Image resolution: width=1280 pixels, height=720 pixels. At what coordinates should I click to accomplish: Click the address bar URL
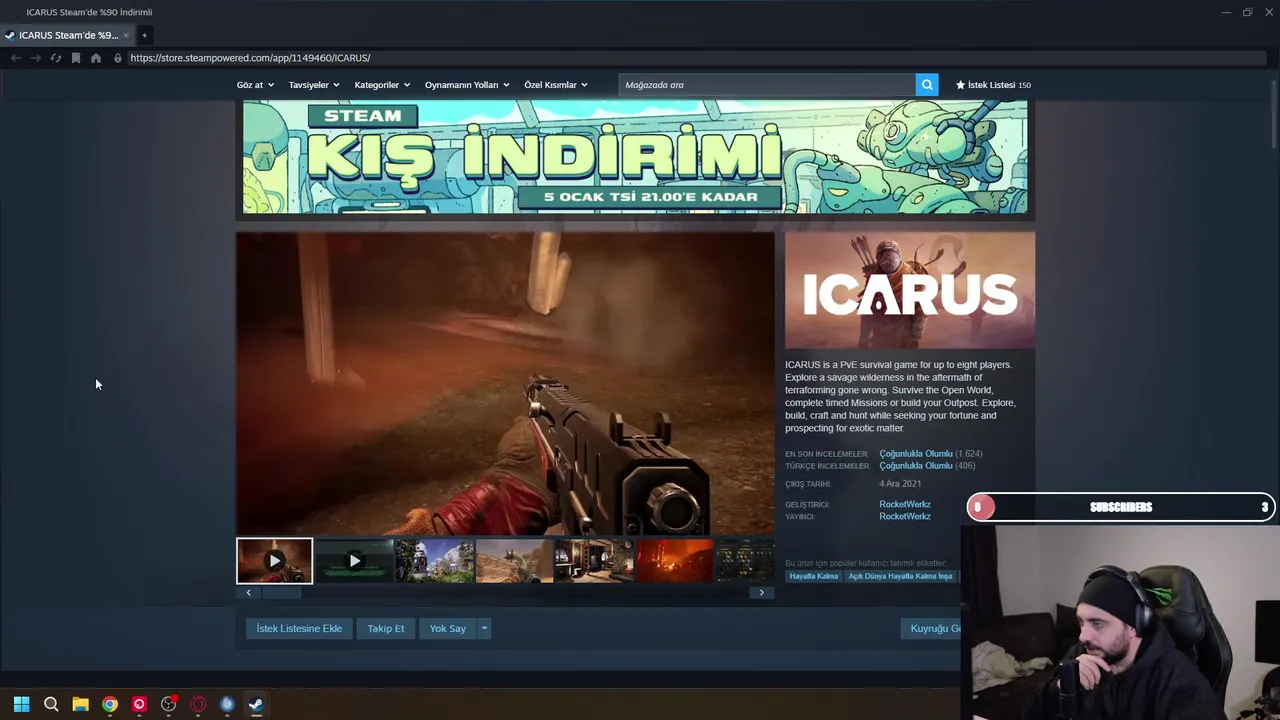coord(250,58)
